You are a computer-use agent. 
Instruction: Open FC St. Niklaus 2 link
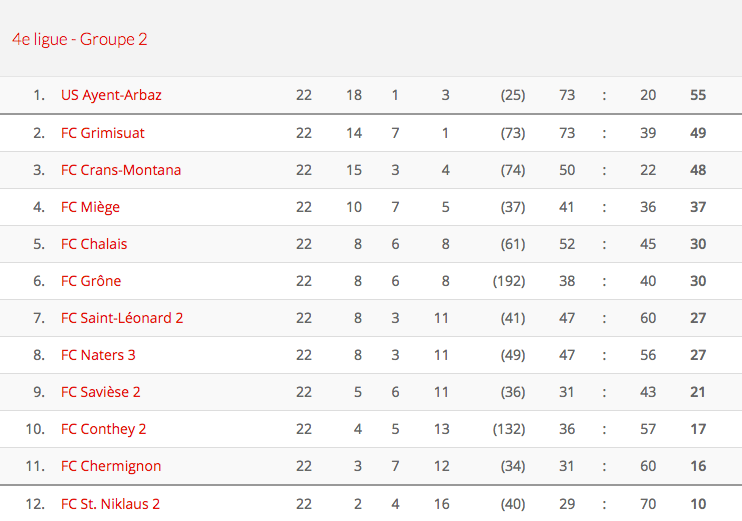tap(111, 504)
